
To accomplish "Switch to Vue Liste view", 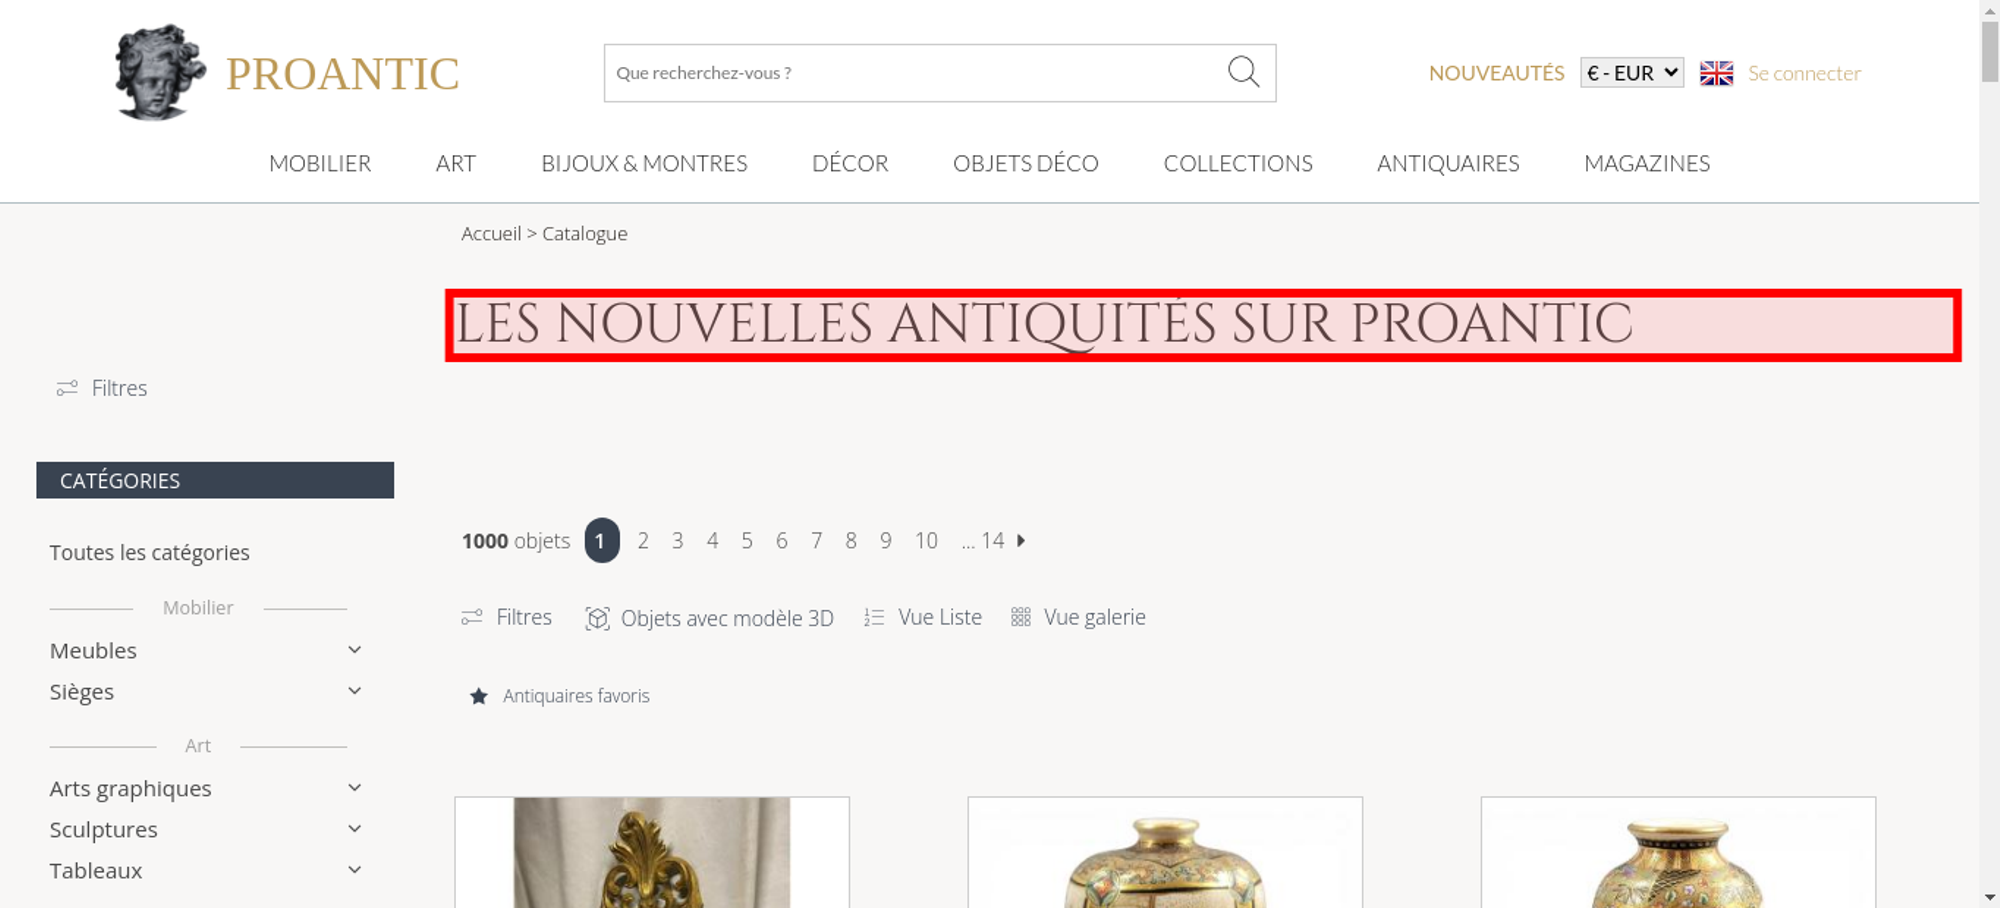I will tap(923, 617).
